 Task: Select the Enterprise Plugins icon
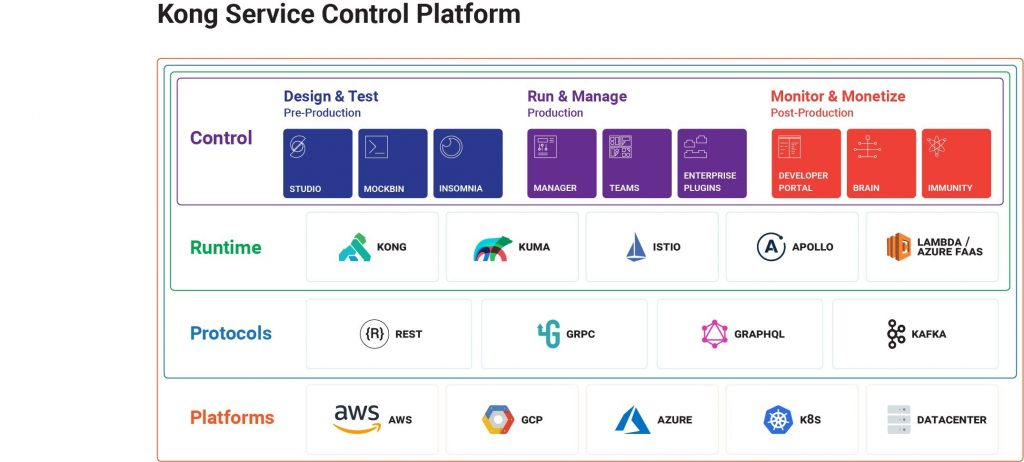point(696,146)
